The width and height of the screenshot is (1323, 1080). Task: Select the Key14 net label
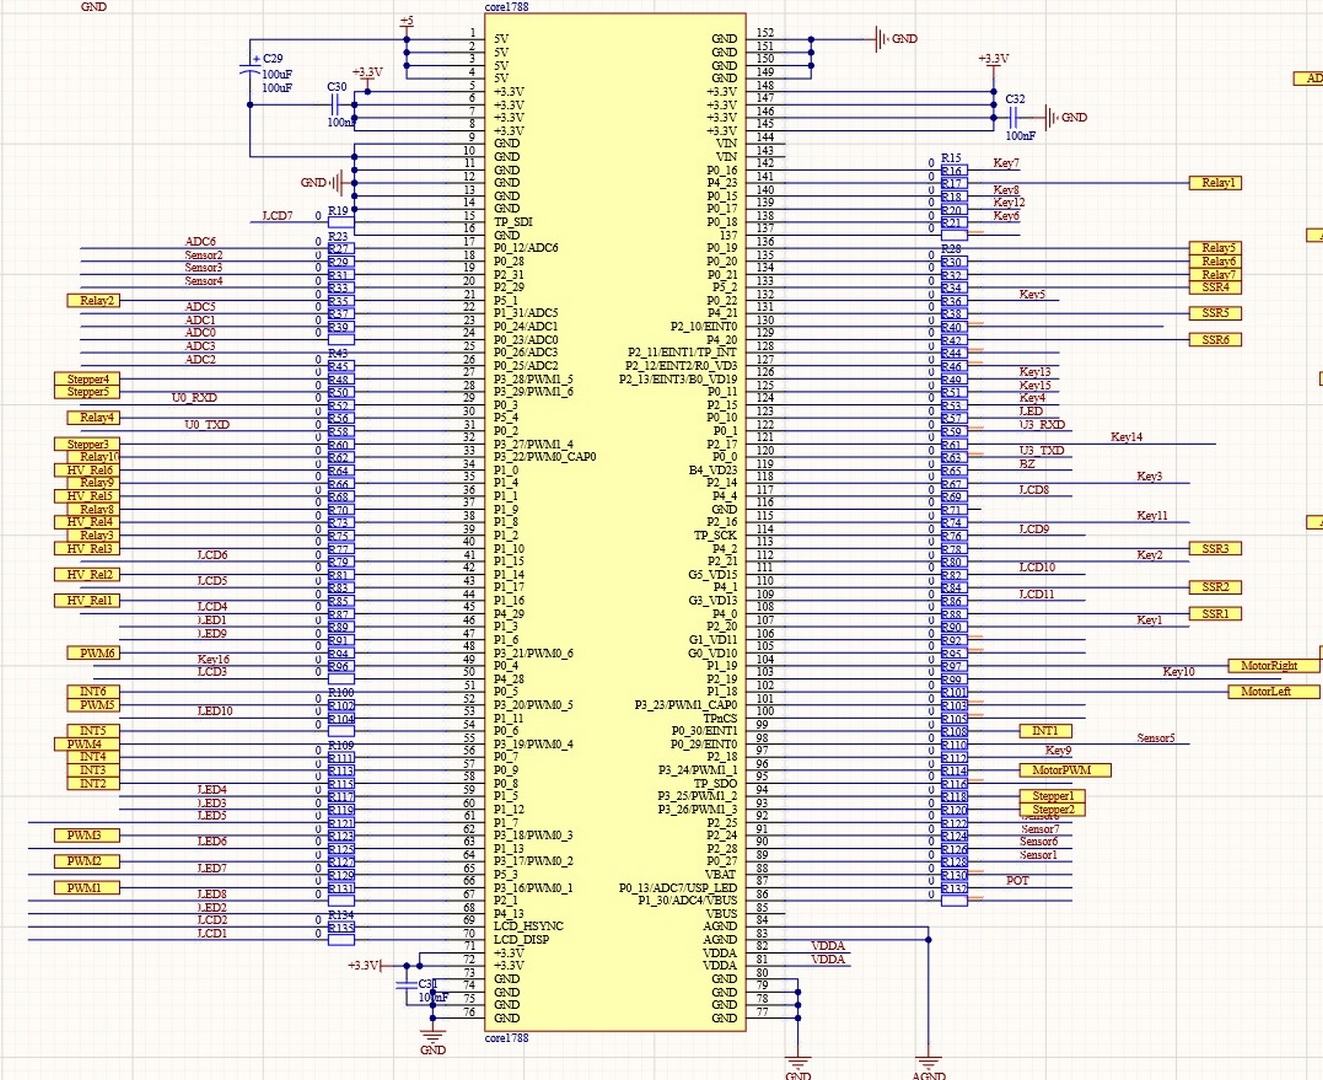1126,437
